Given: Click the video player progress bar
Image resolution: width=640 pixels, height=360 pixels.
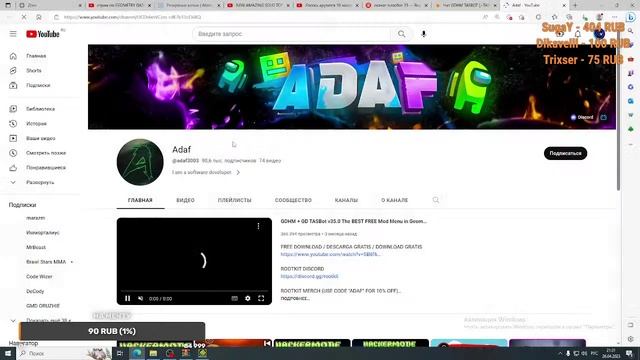Looking at the screenshot, I should click(194, 291).
